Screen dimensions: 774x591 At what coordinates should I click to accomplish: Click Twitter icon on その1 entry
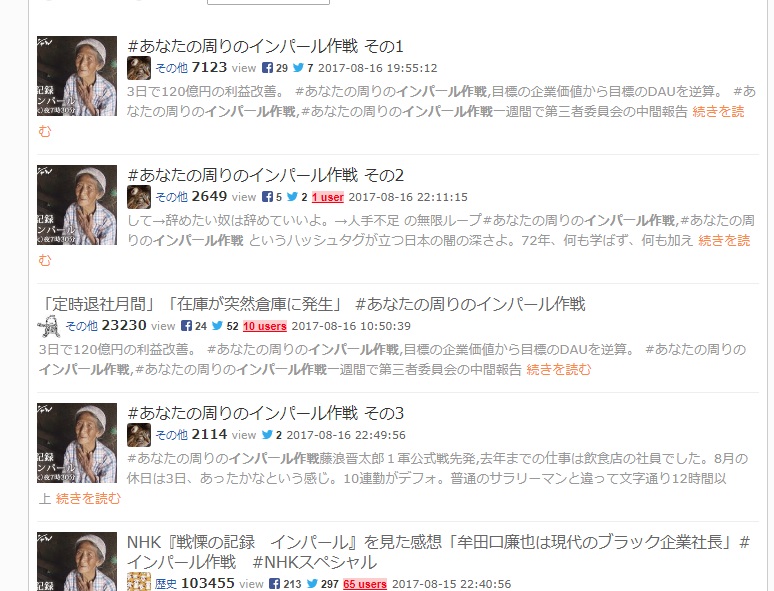tap(298, 68)
